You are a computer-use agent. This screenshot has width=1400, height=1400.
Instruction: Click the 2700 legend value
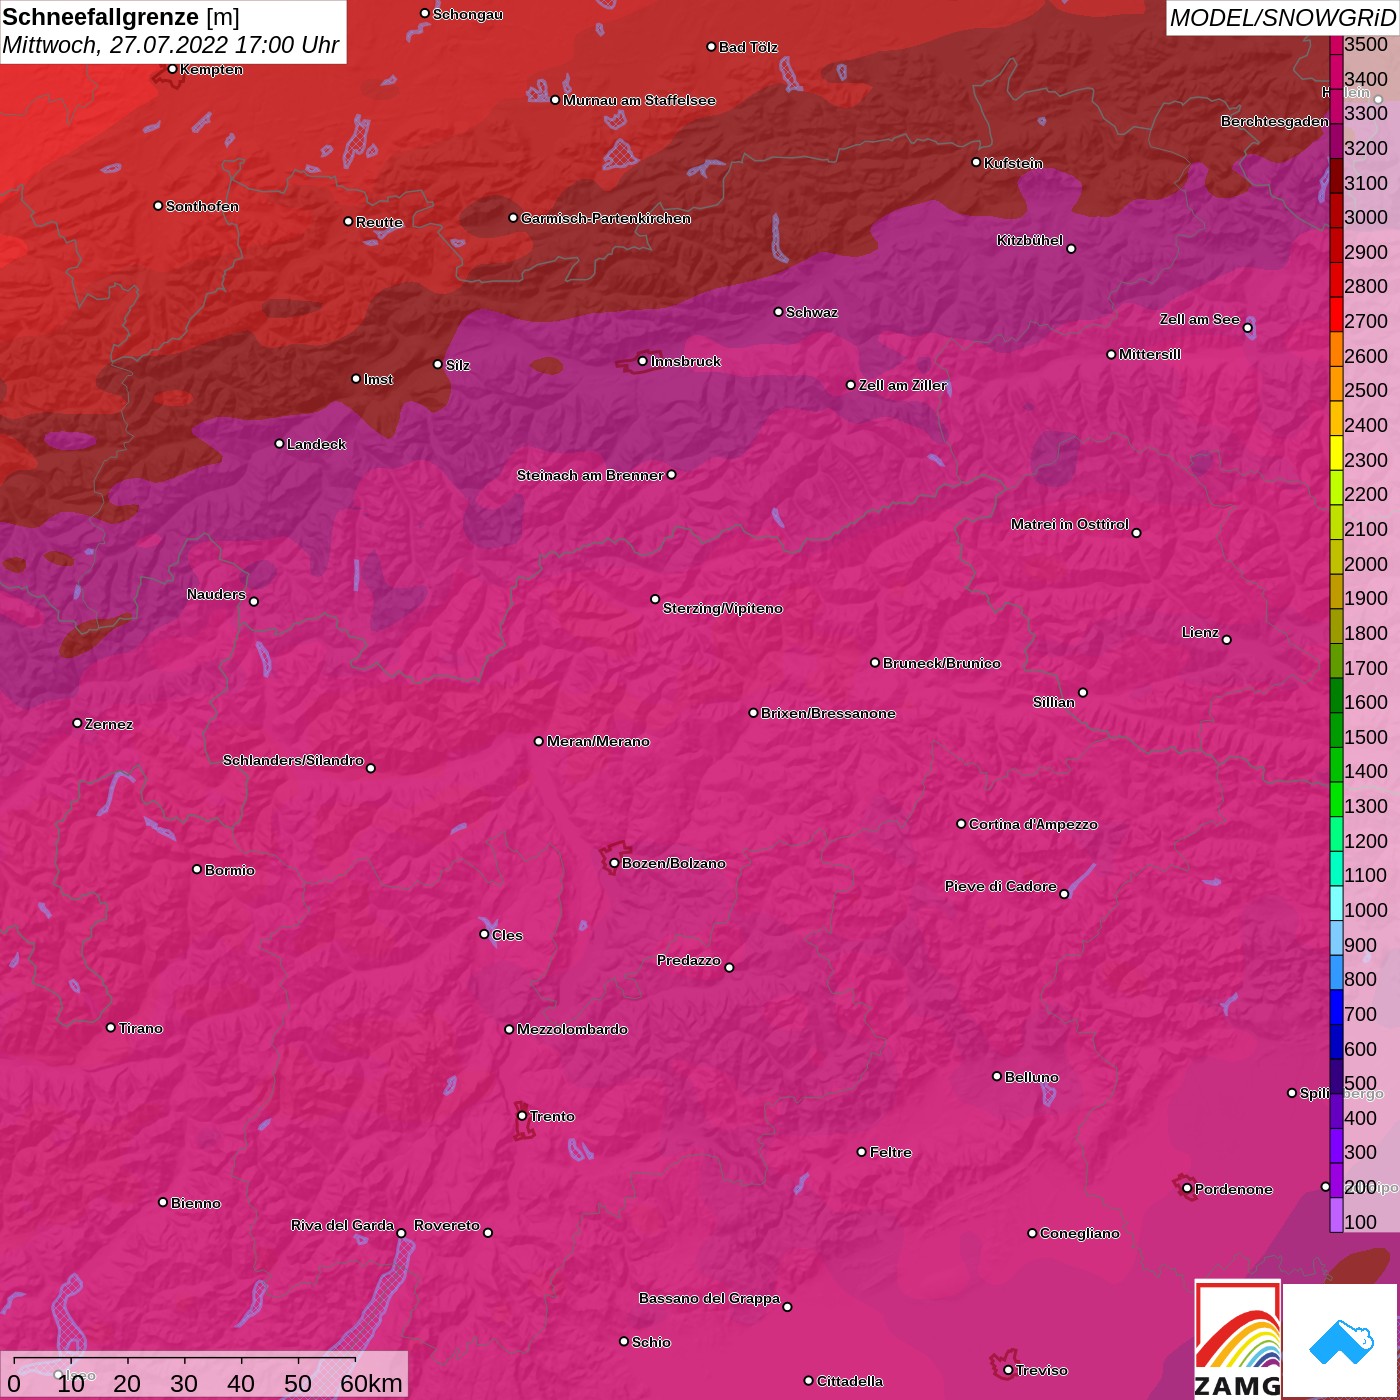pos(1366,321)
